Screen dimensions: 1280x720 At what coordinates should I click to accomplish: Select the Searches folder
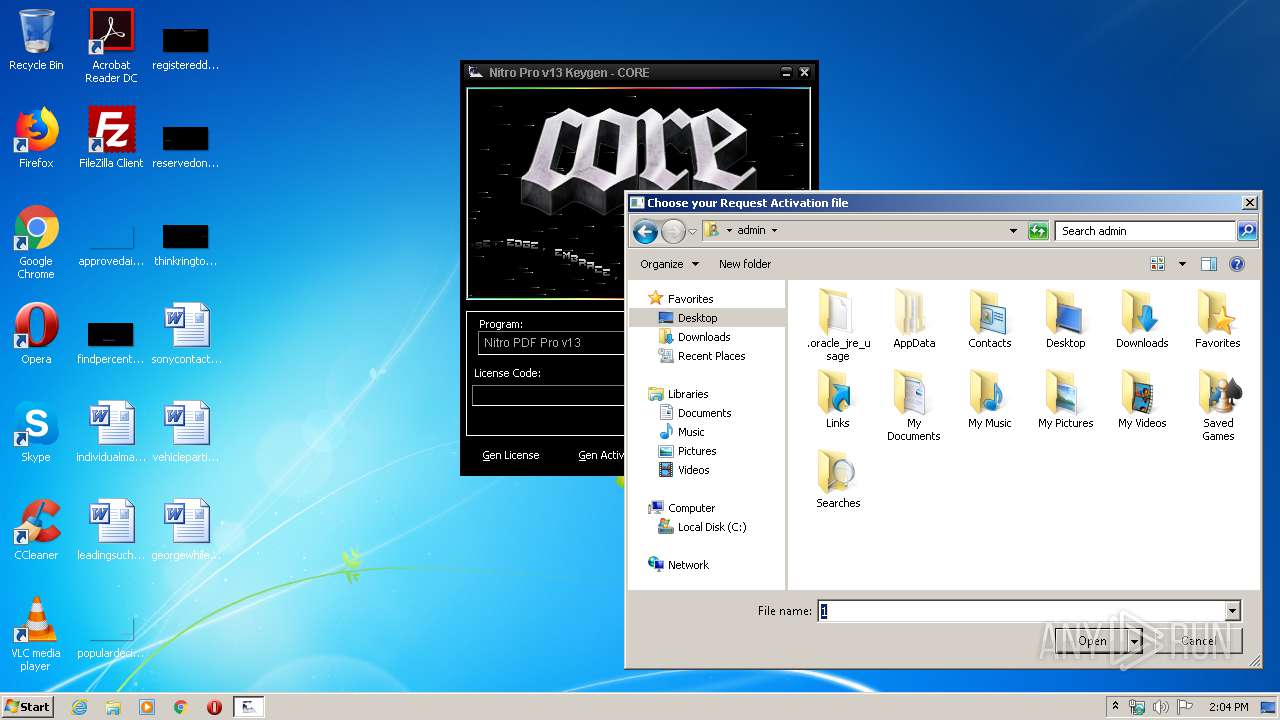click(838, 479)
